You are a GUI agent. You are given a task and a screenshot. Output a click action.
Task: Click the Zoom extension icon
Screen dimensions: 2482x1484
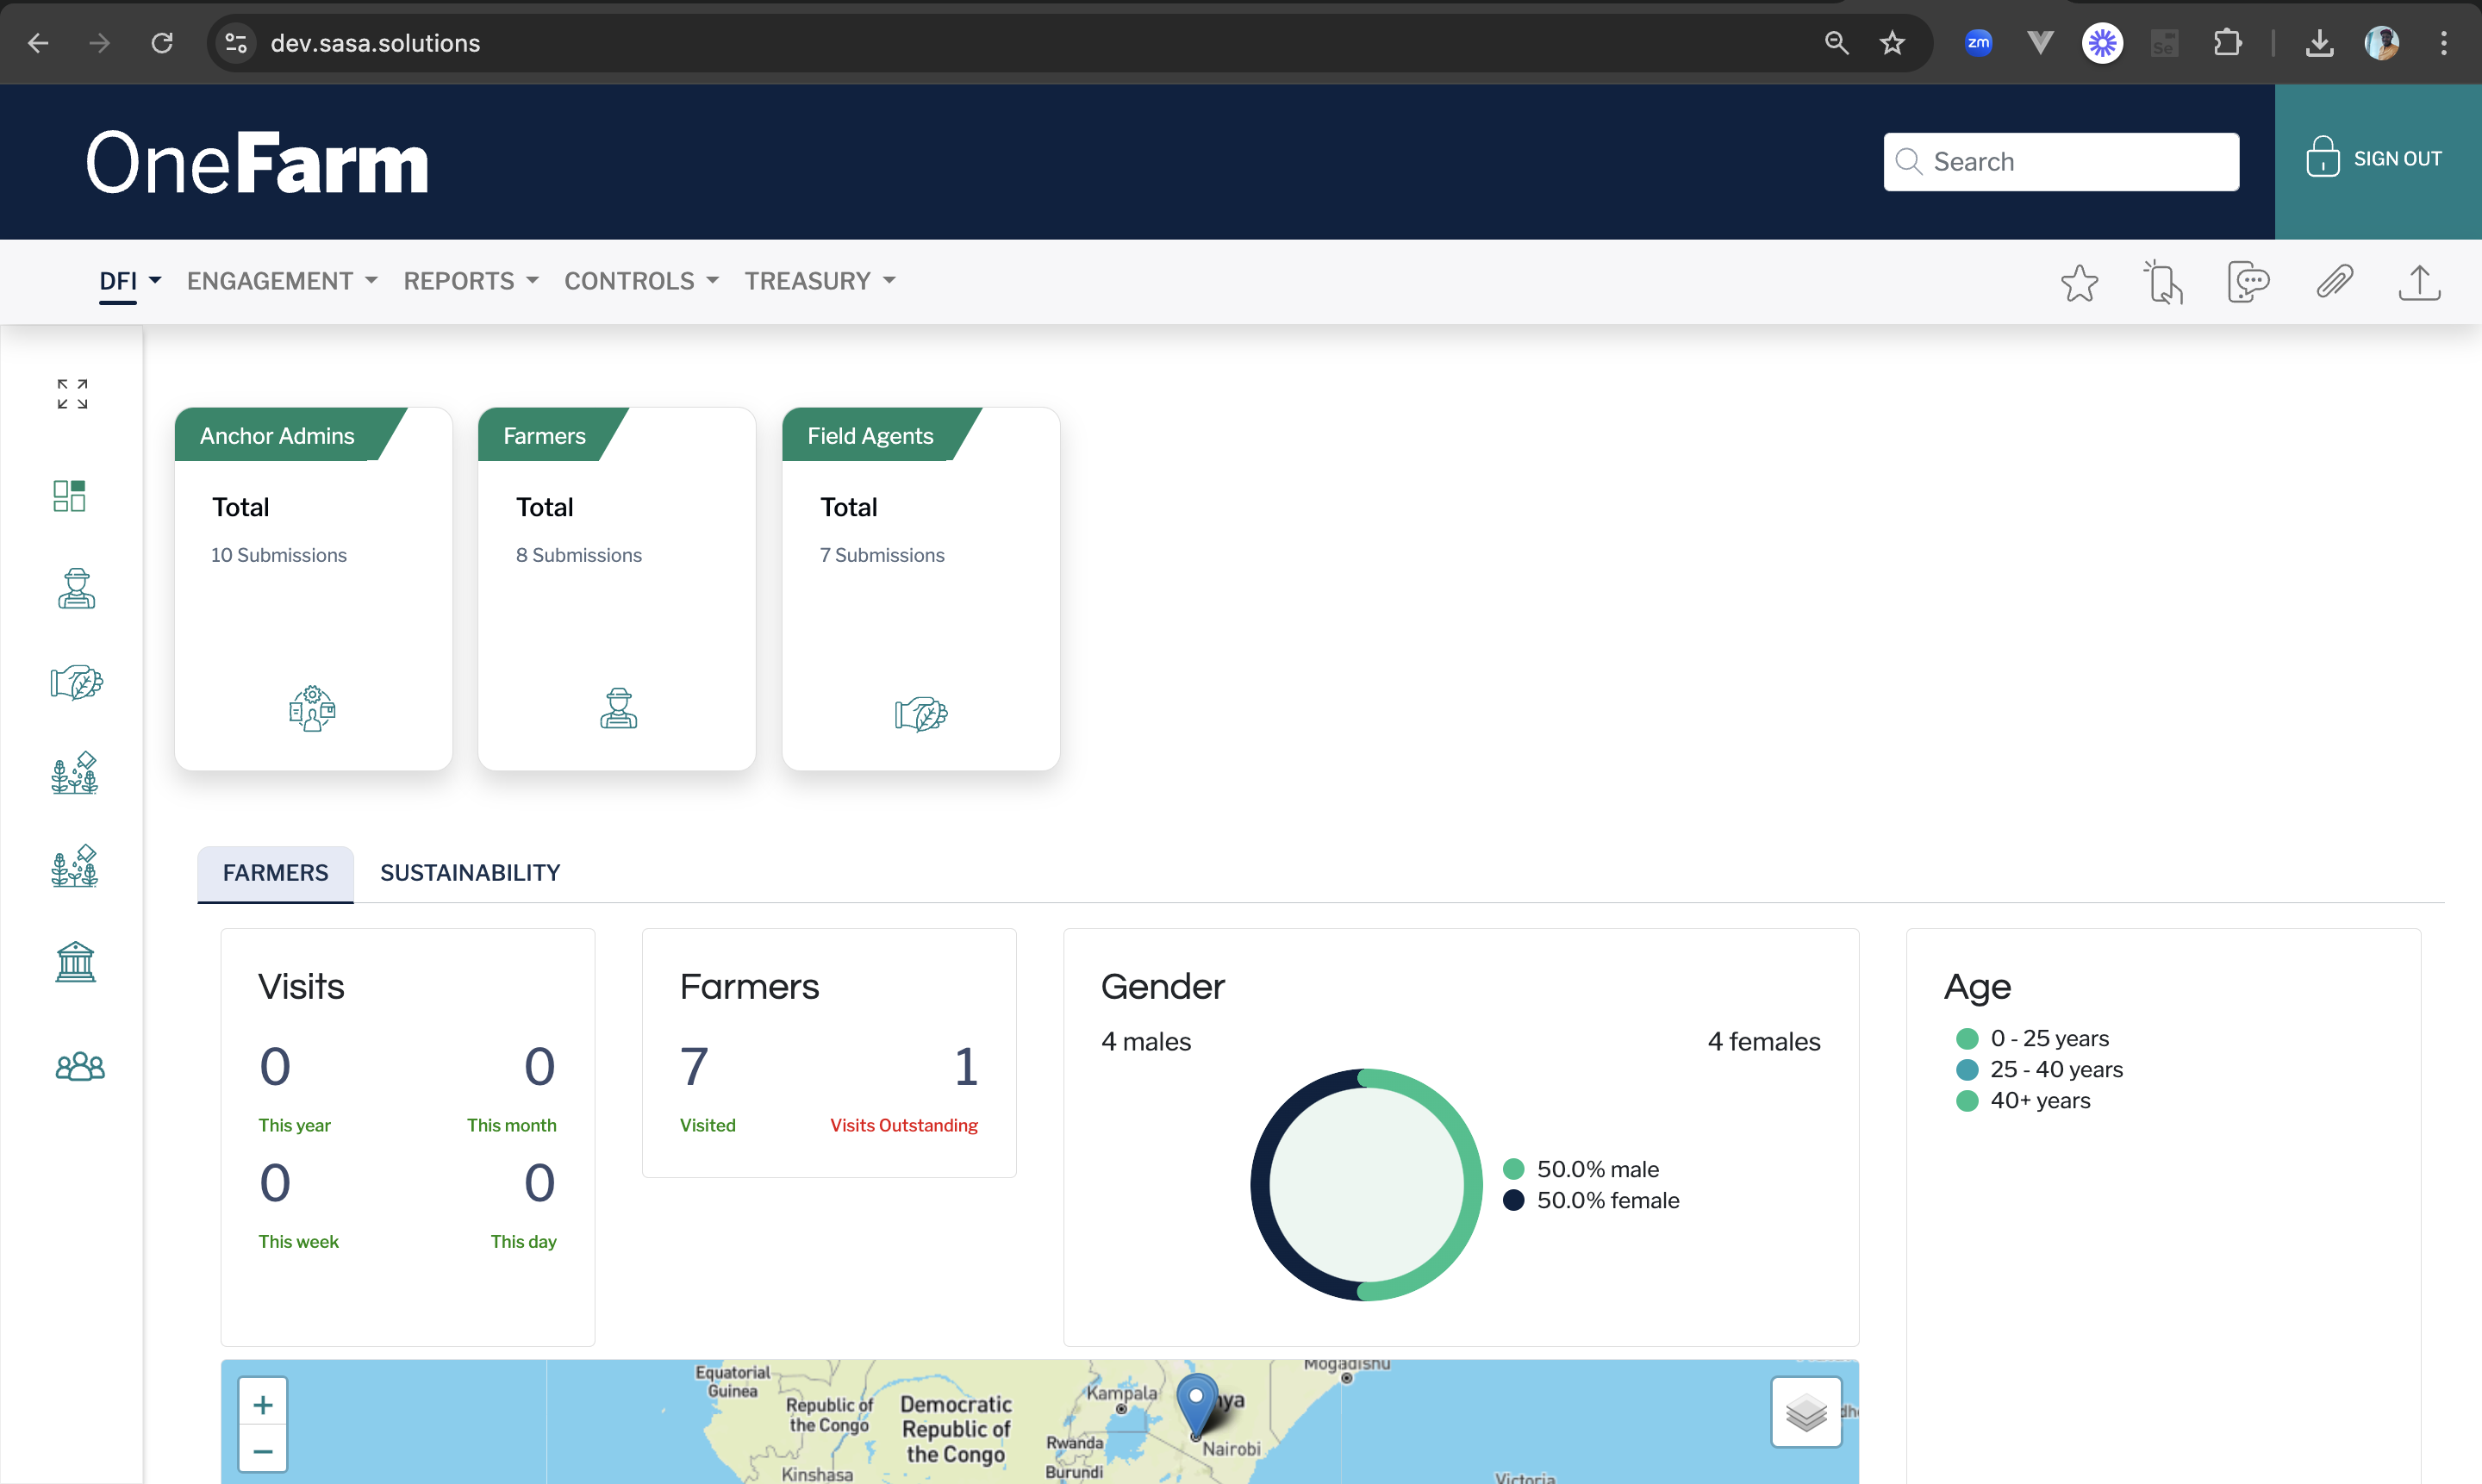(x=1977, y=43)
